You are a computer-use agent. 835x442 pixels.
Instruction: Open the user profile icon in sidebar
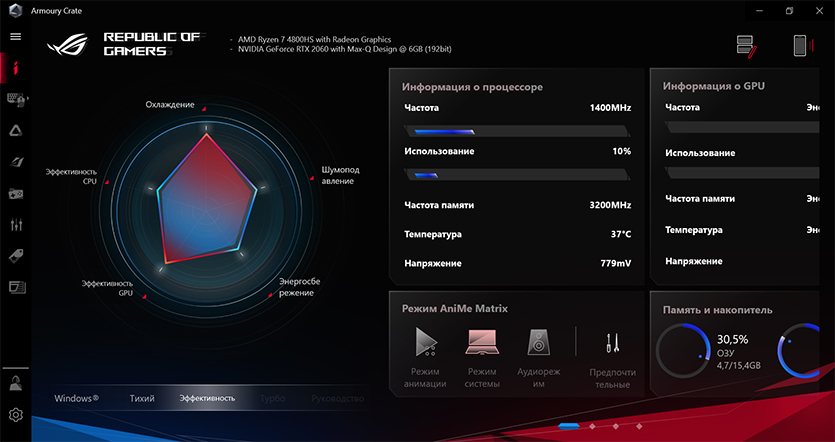[x=16, y=383]
